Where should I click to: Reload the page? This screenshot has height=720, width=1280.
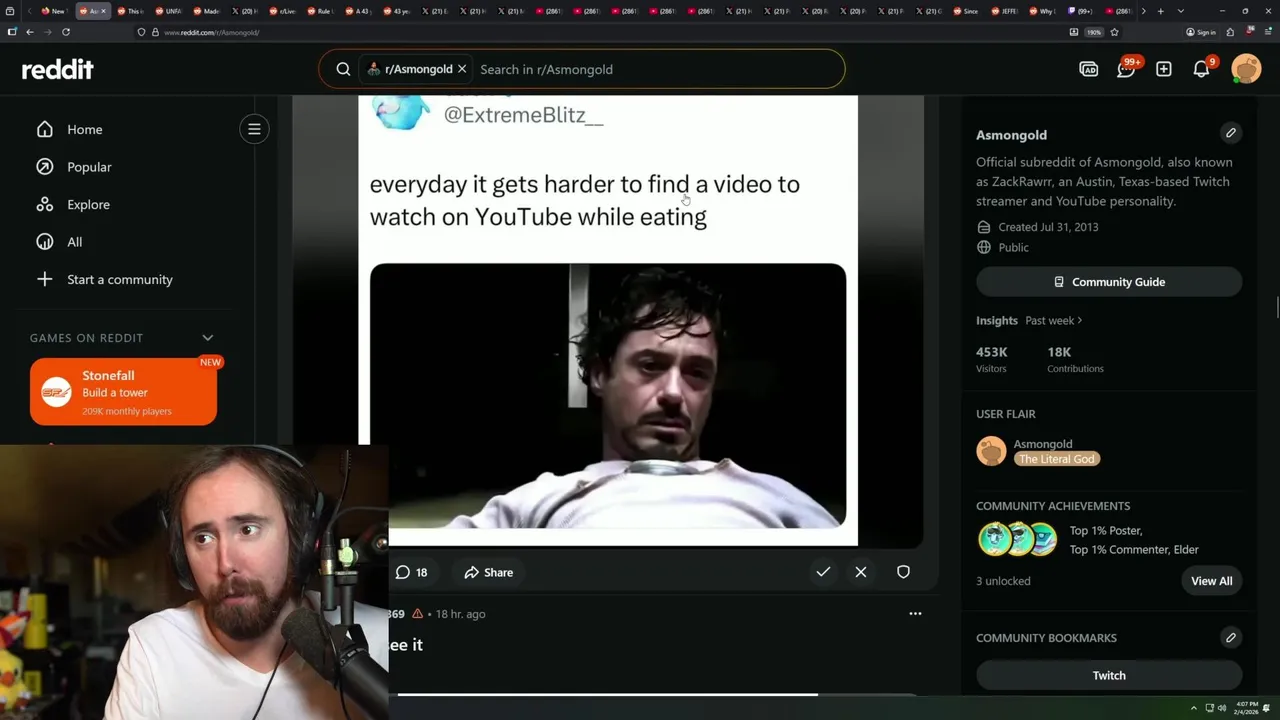point(66,32)
